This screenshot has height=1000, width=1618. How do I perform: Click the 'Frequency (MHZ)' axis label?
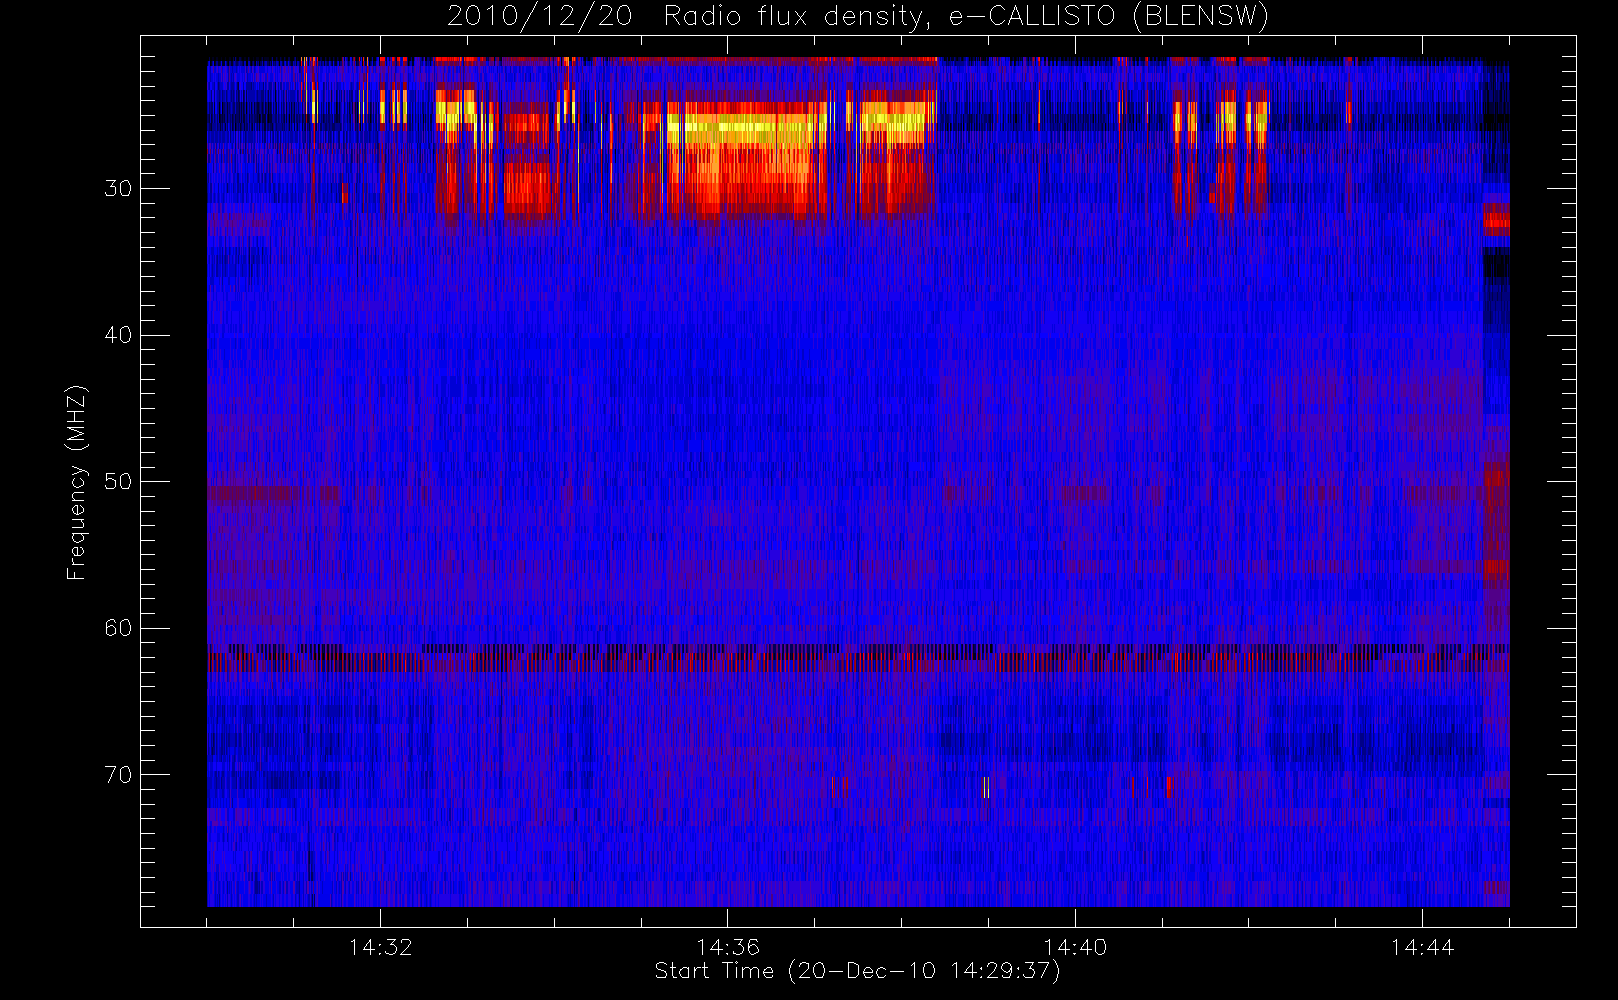point(76,482)
